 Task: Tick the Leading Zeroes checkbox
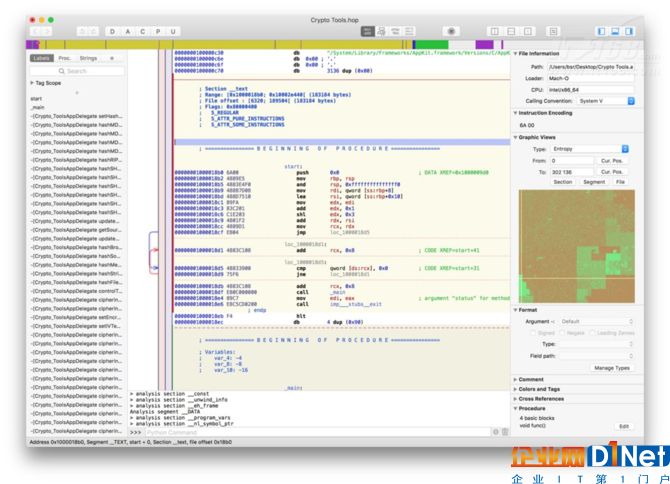[x=592, y=333]
